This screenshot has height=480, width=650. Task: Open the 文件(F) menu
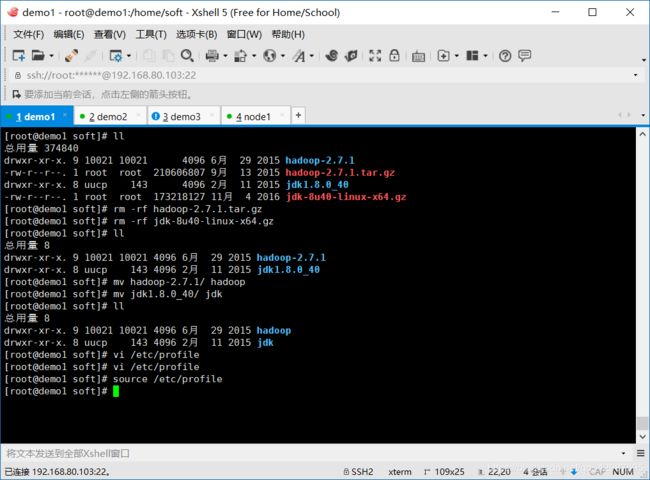[x=29, y=34]
